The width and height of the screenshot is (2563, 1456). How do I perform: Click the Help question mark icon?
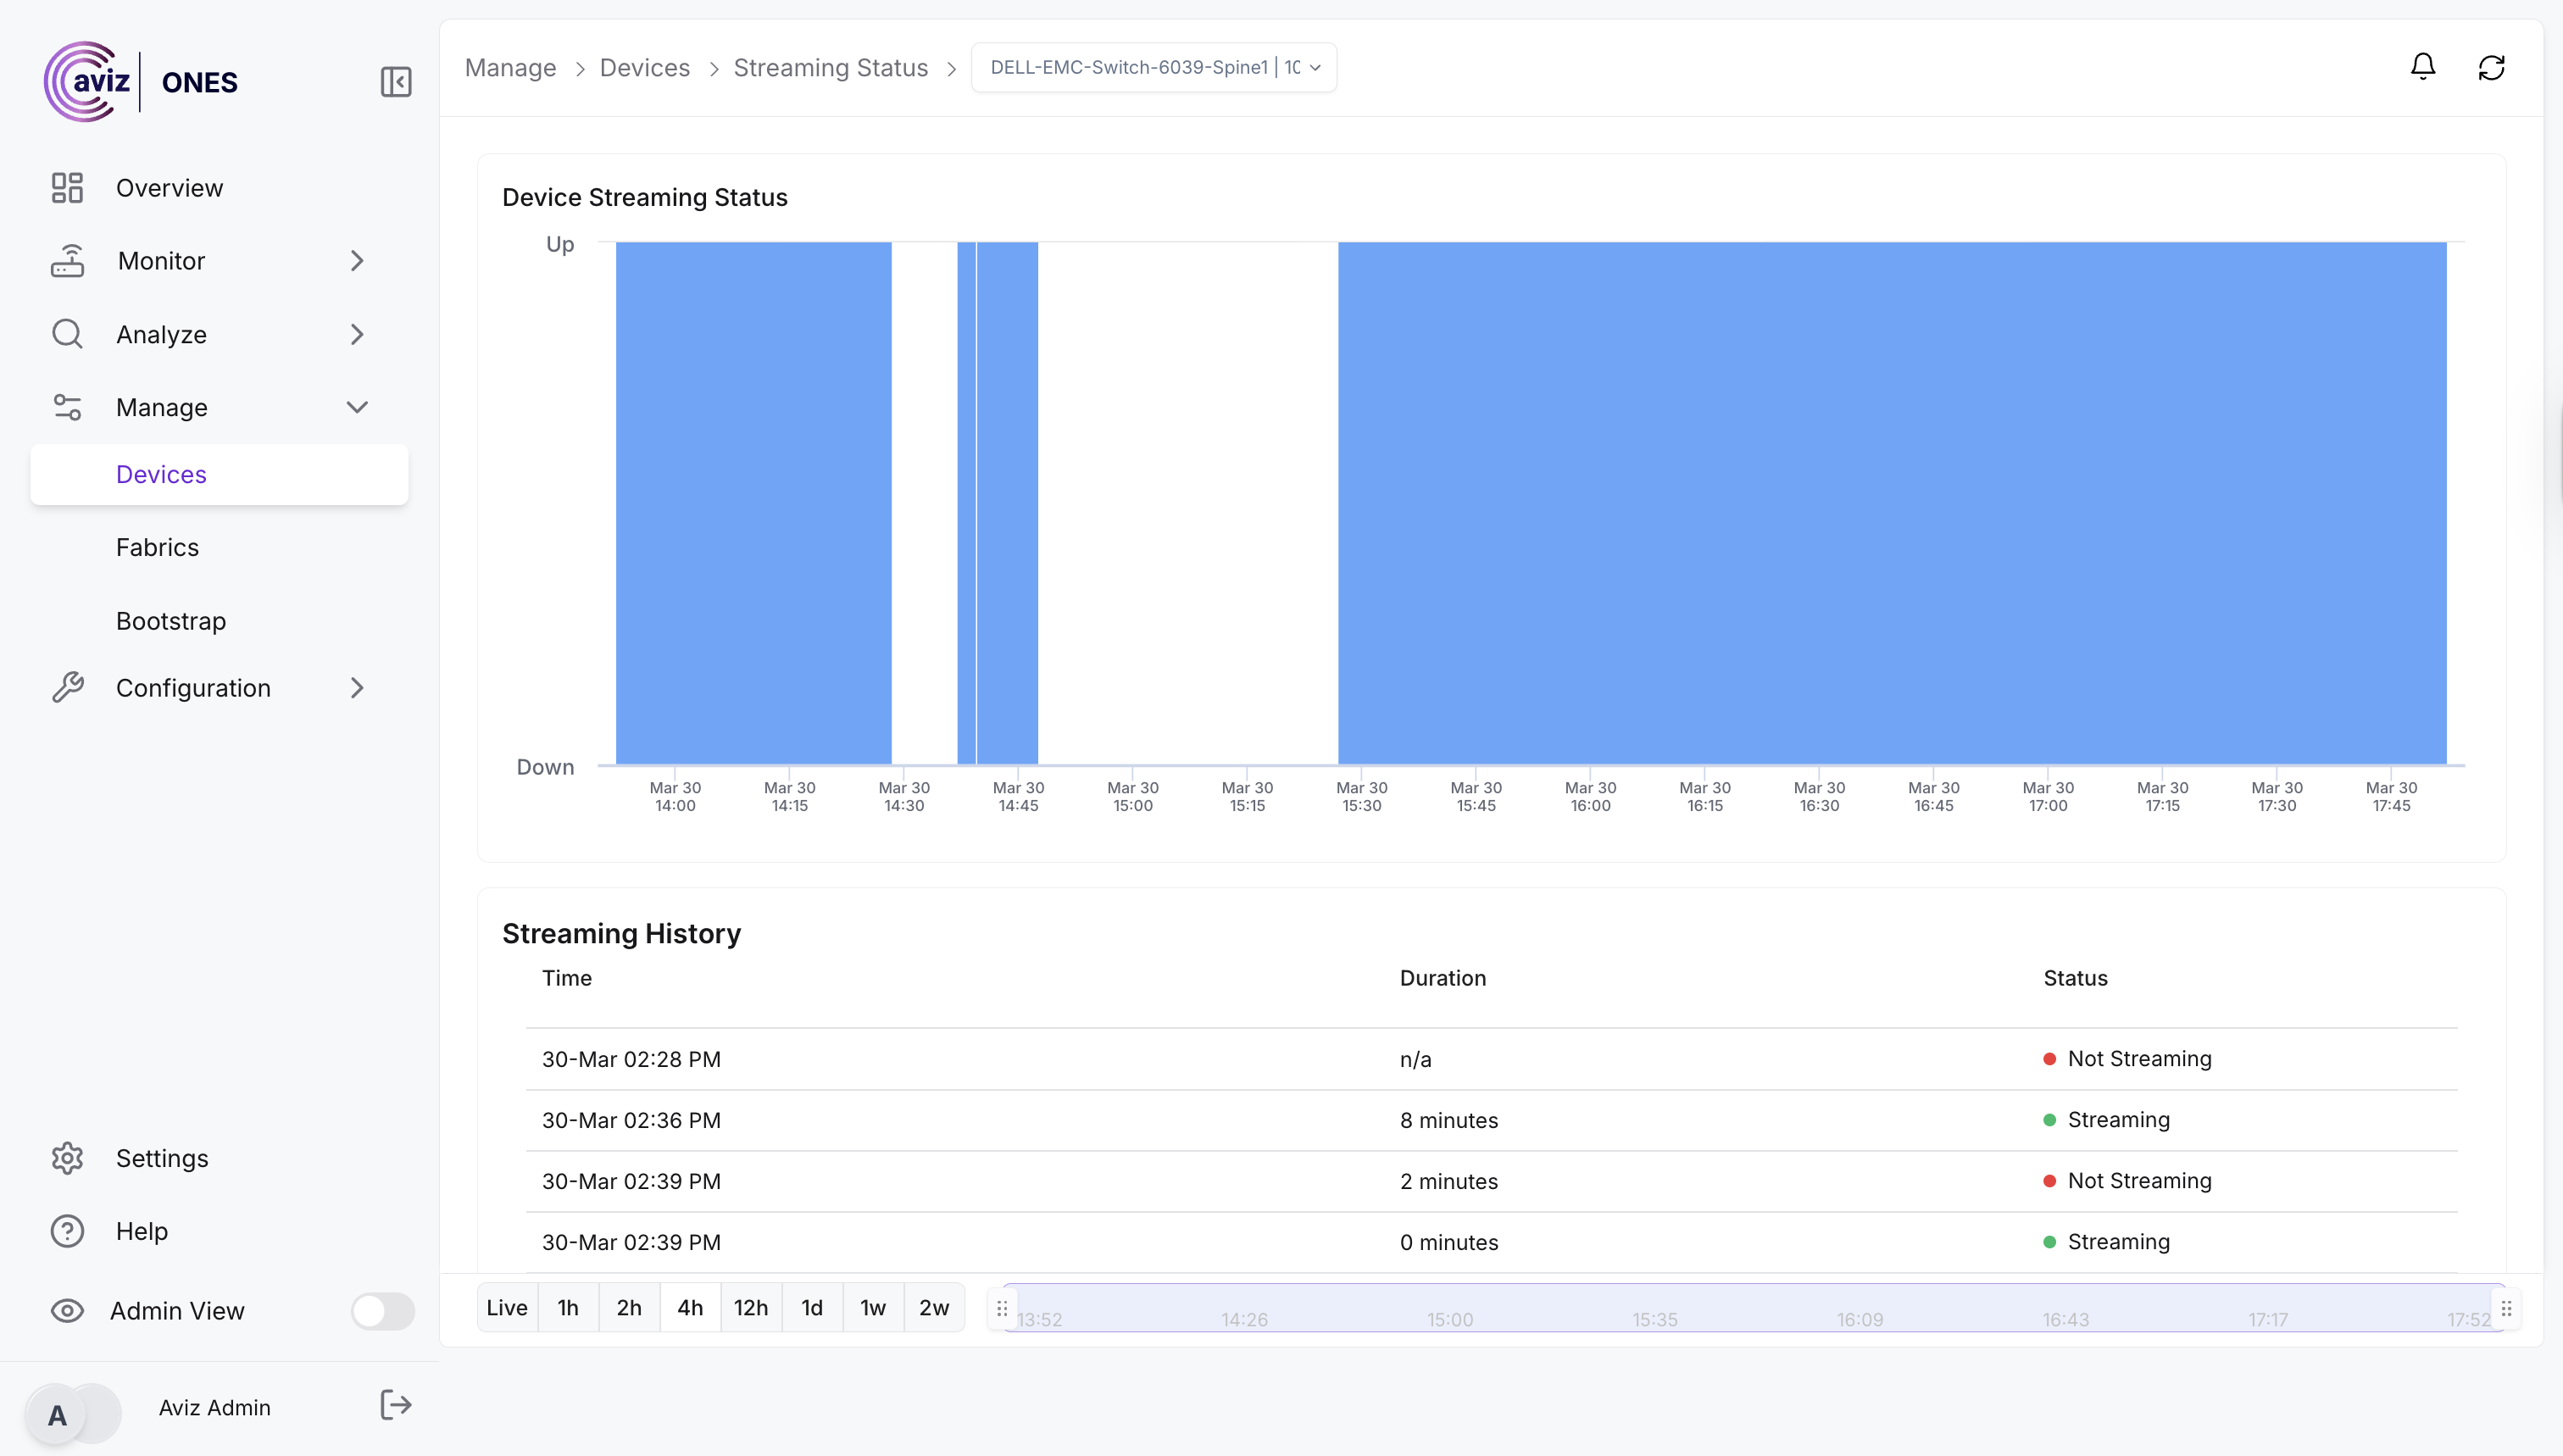point(67,1231)
